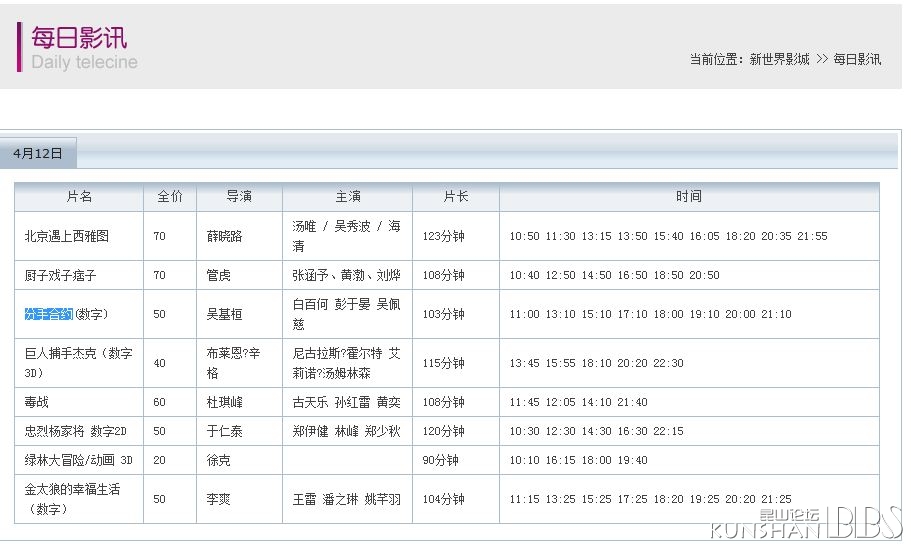Select the film title 毒战
This screenshot has width=911, height=549.
pos(37,402)
